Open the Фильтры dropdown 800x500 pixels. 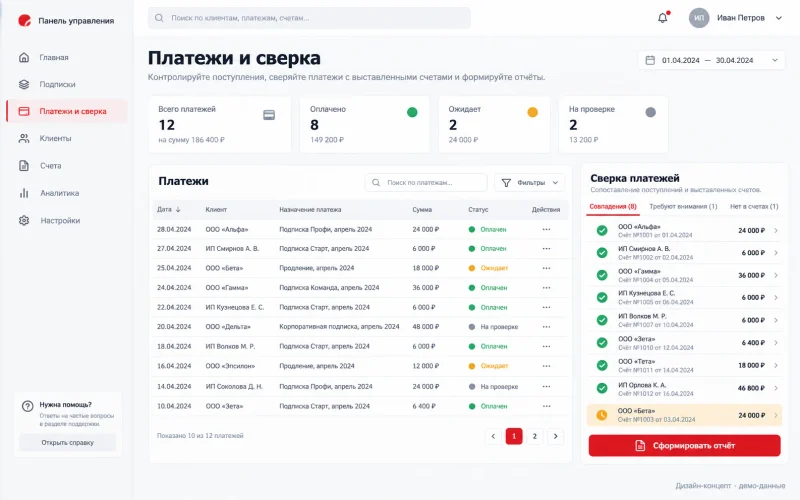530,183
